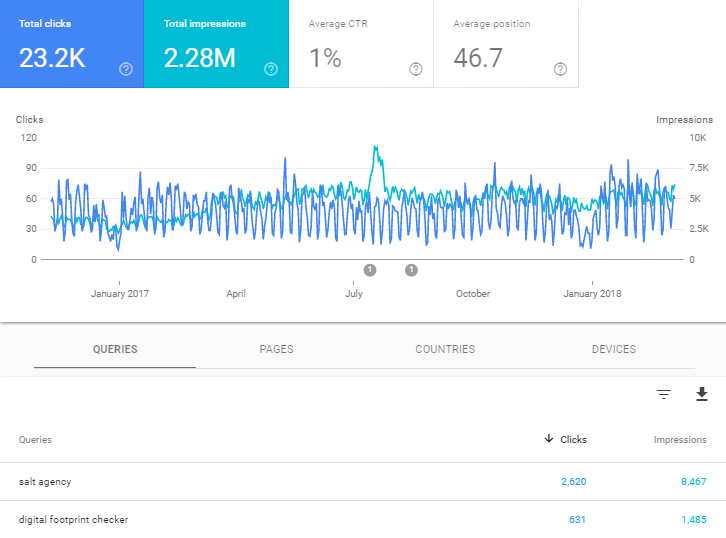Switch to the Queries tab
Viewport: 726px width, 538px height.
(115, 349)
